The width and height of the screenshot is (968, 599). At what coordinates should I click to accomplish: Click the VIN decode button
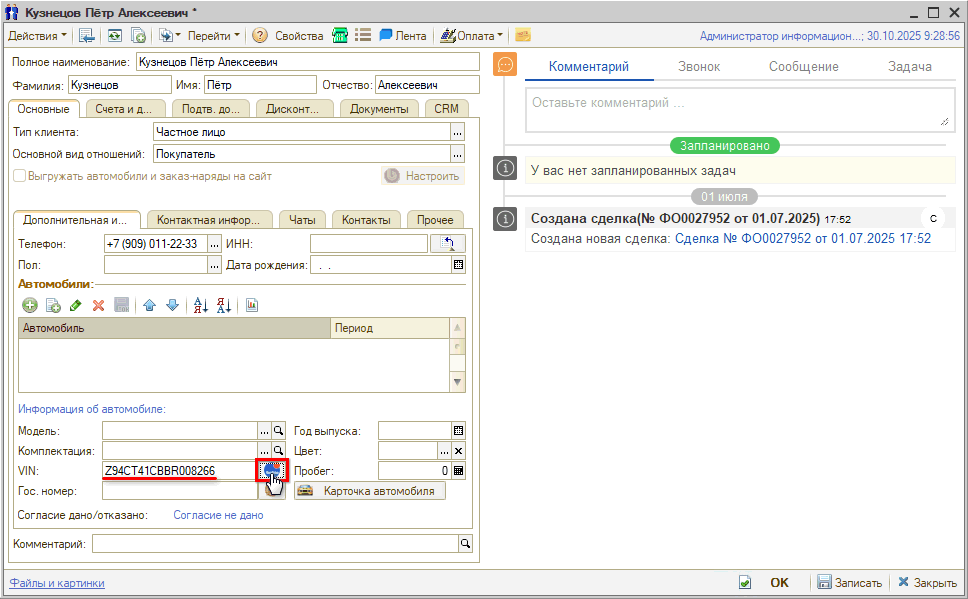272,470
